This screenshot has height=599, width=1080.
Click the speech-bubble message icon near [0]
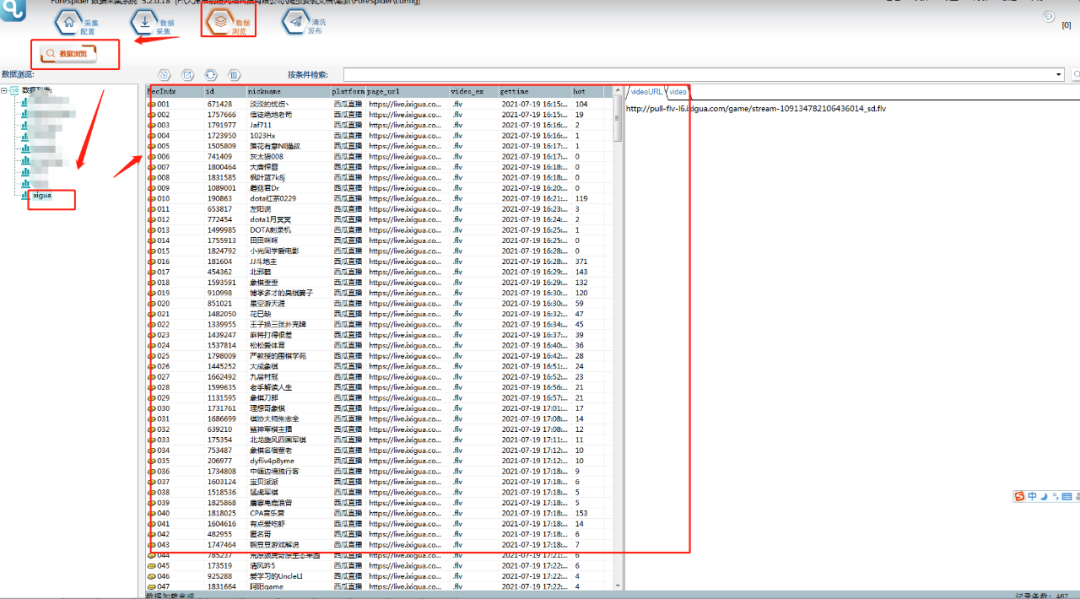(x=1048, y=17)
